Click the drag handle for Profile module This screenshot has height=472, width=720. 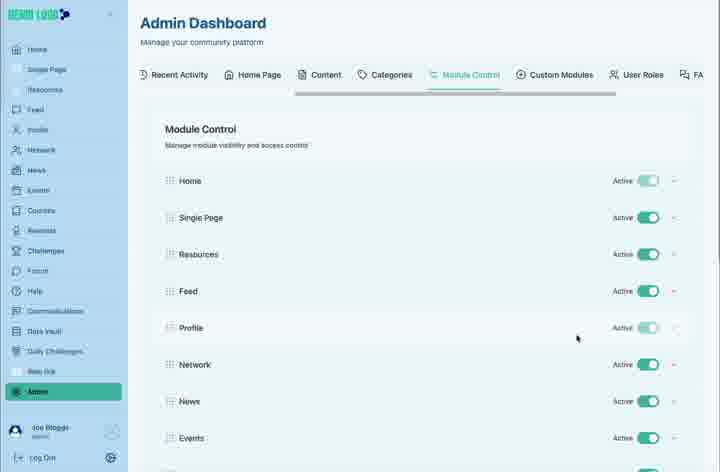coord(170,327)
